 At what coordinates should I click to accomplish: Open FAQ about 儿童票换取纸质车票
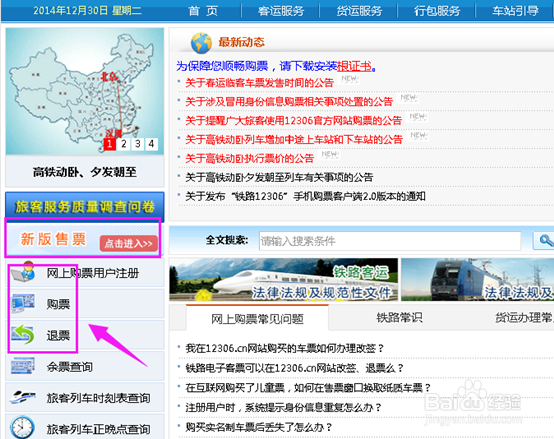point(308,388)
